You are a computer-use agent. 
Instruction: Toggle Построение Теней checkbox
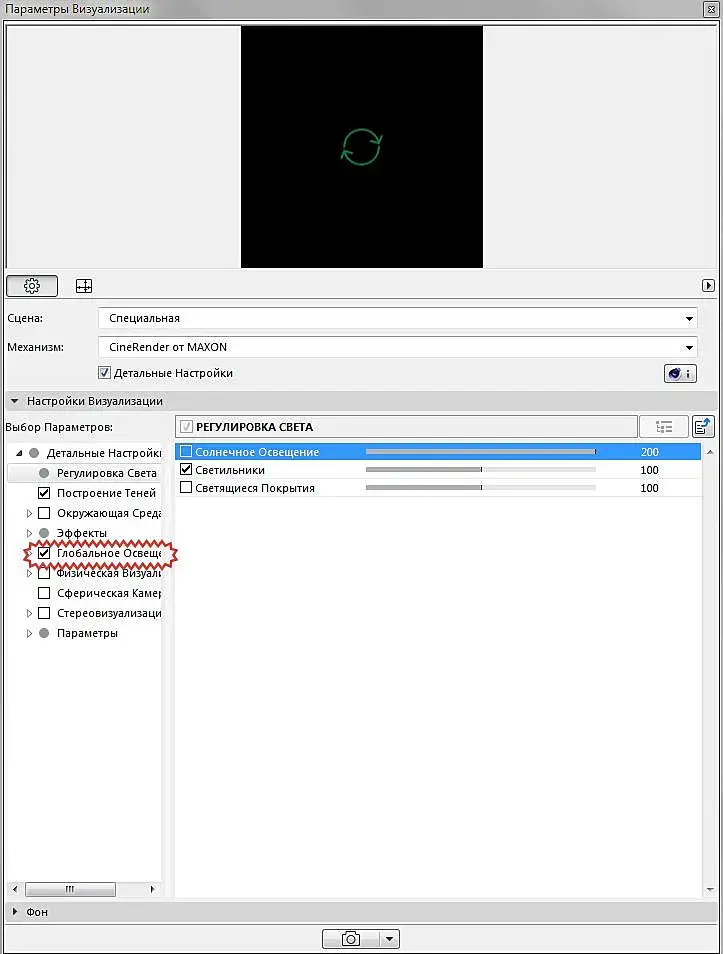tap(44, 493)
